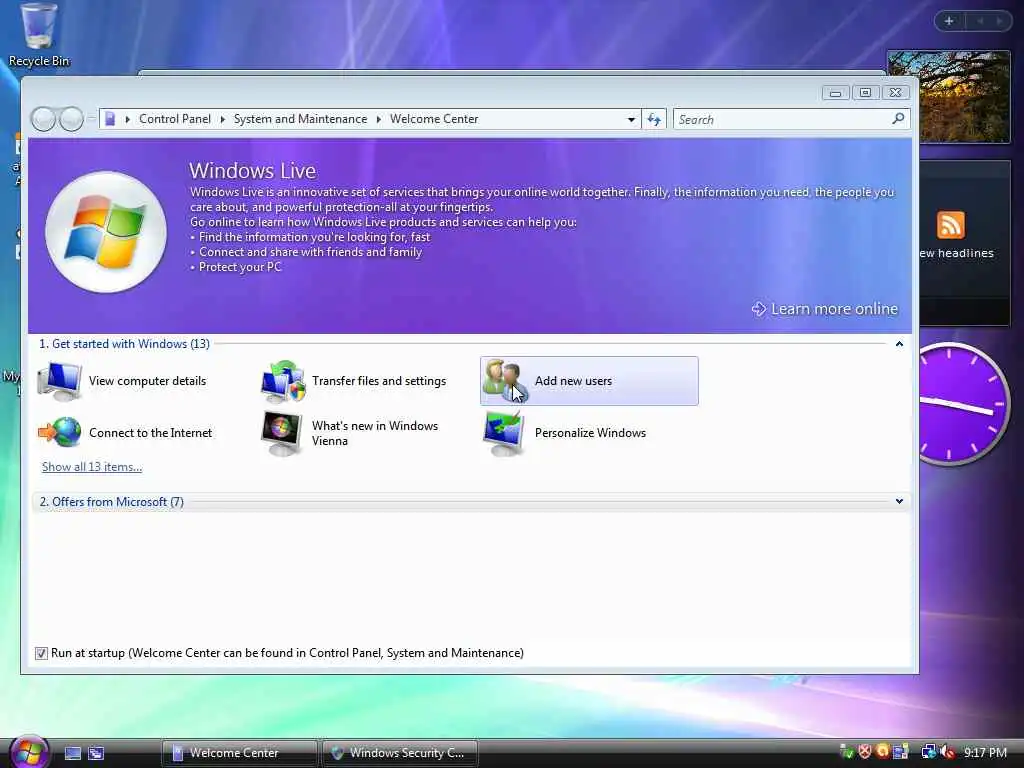
Task: Open the View computer details icon
Action: click(59, 381)
